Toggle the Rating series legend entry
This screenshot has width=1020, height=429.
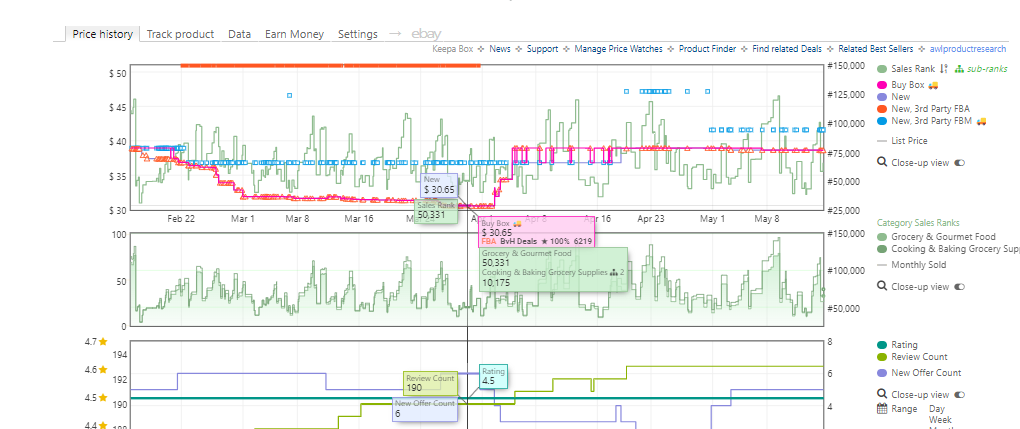pos(897,345)
